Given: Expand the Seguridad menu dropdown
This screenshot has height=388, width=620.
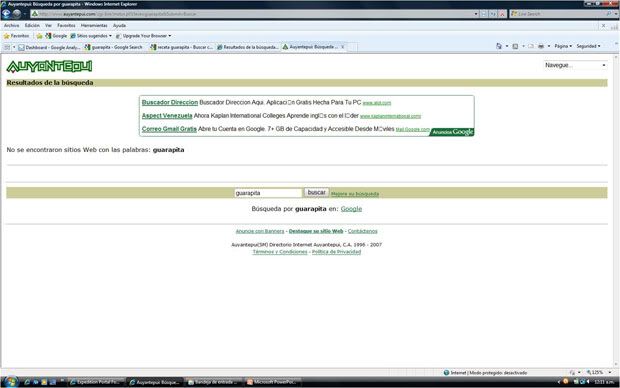Looking at the screenshot, I should point(588,46).
